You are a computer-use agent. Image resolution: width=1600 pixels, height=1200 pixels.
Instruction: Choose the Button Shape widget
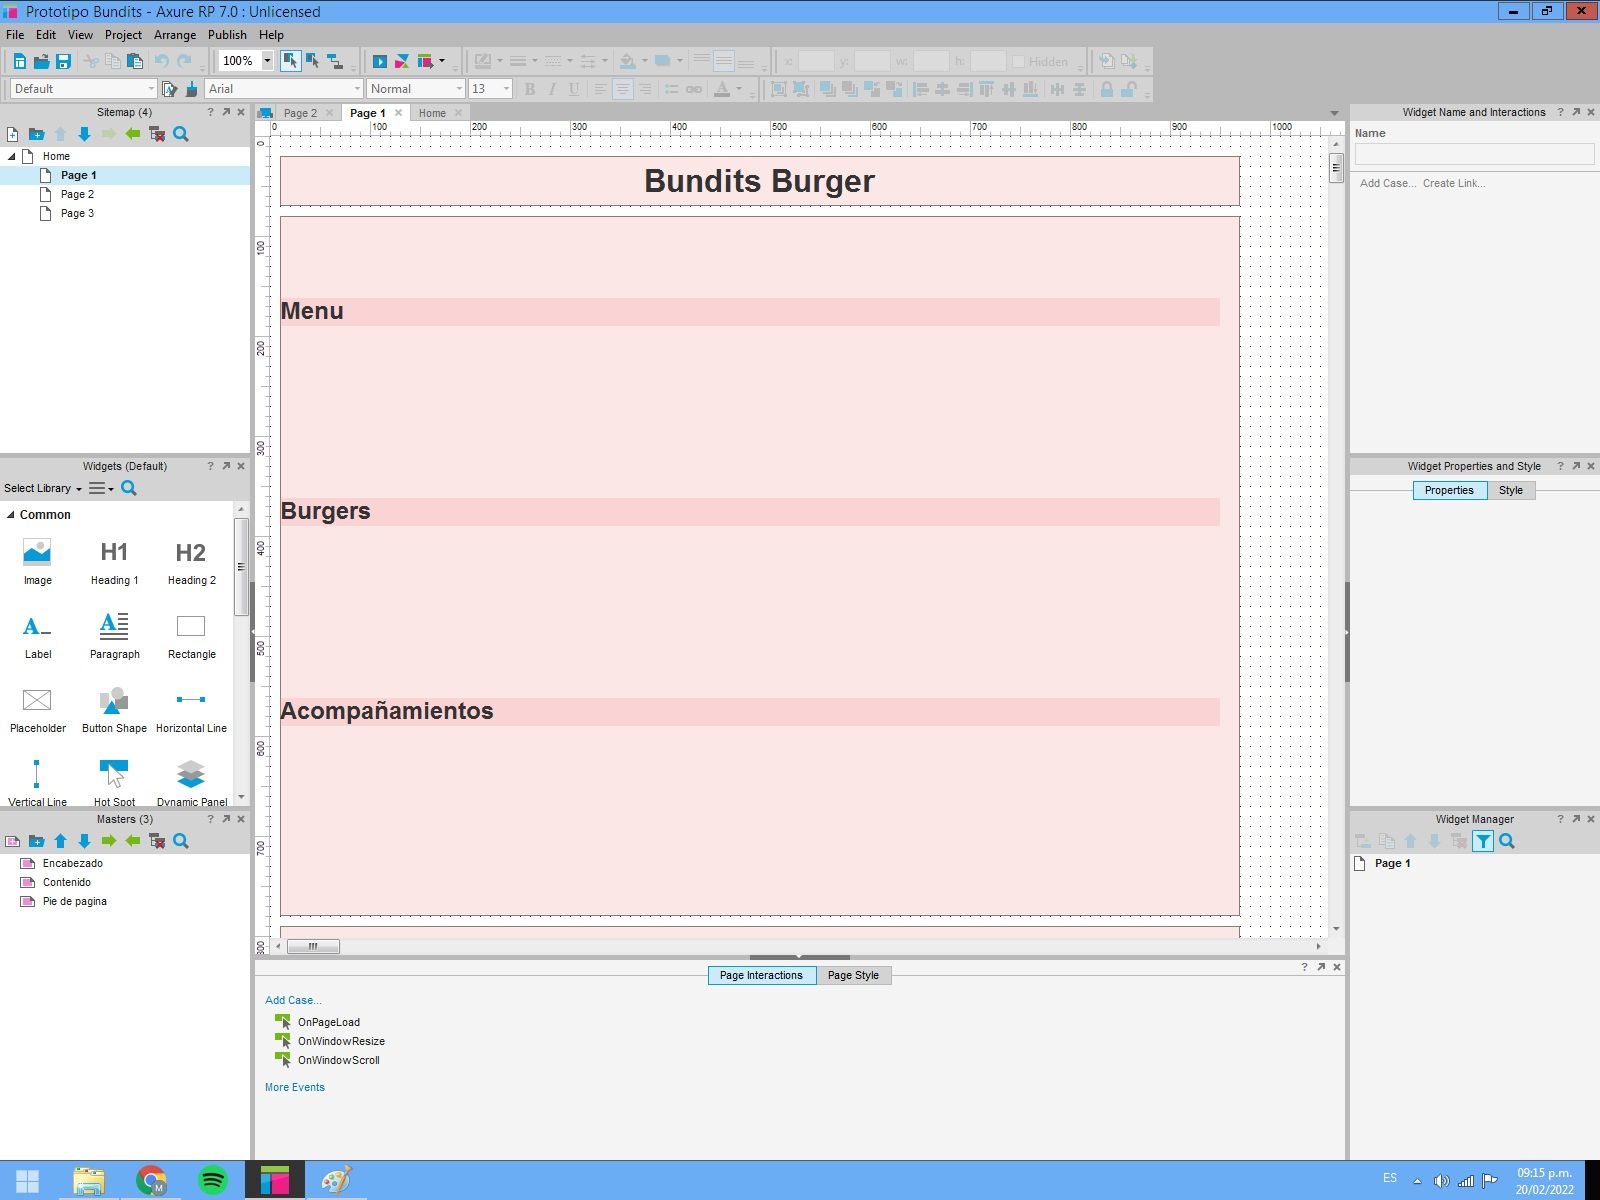coord(114,710)
